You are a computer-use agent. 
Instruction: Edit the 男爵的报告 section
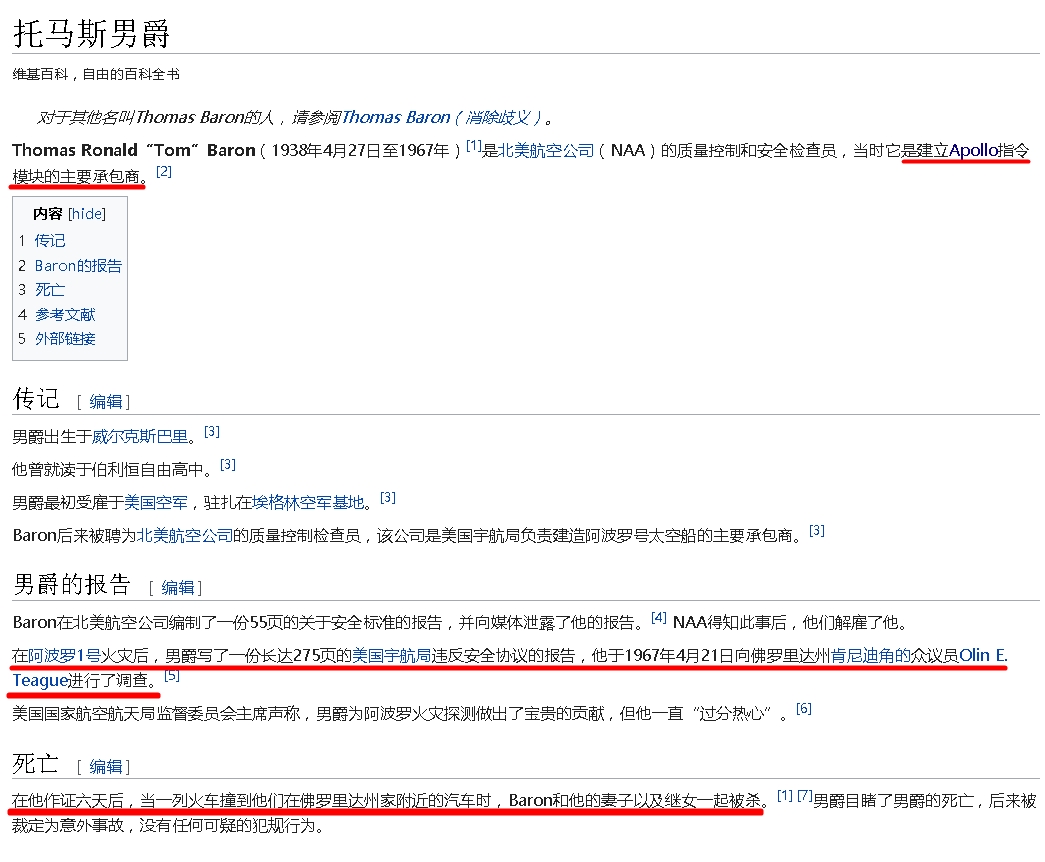(178, 588)
